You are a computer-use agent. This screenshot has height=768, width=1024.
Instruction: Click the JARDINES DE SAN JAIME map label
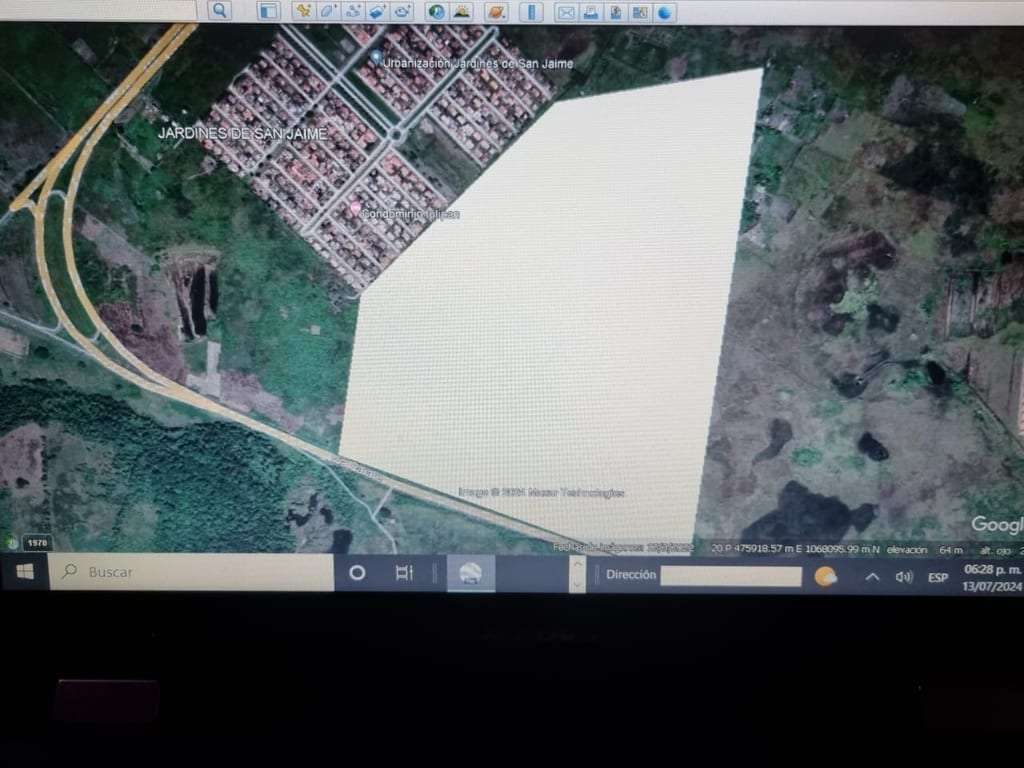tap(242, 133)
